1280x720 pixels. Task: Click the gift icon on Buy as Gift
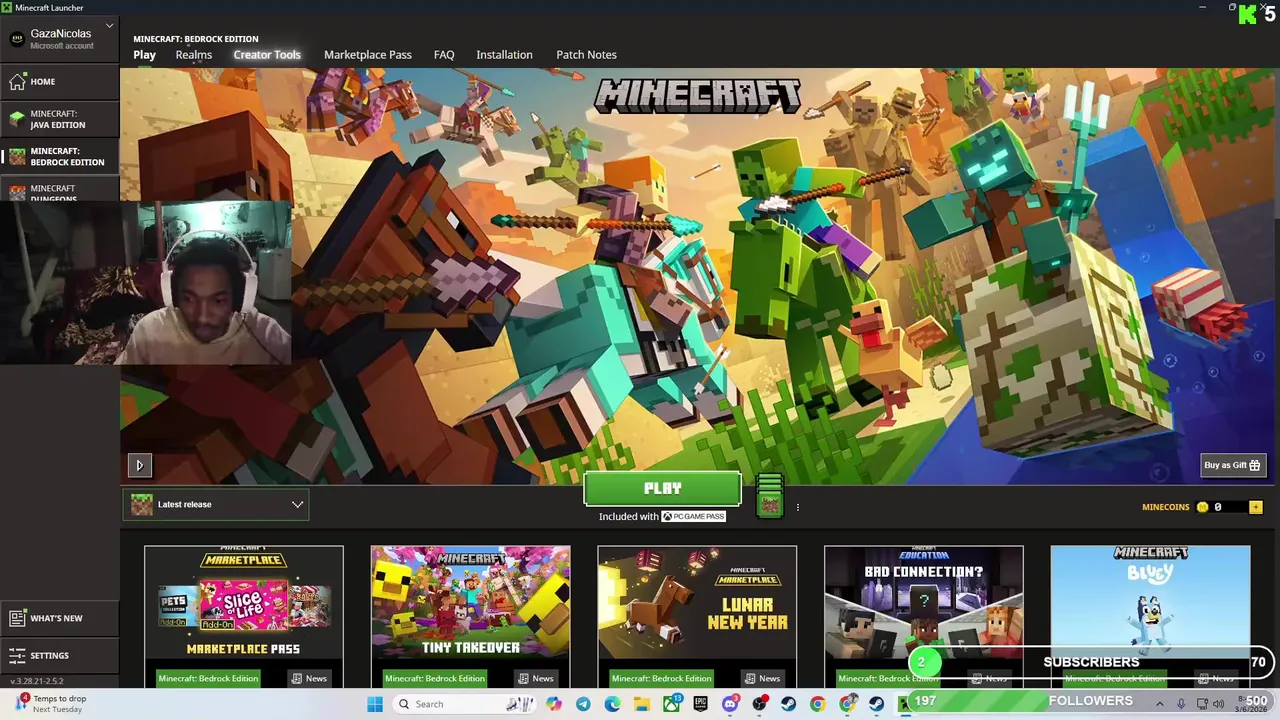pos(1255,465)
